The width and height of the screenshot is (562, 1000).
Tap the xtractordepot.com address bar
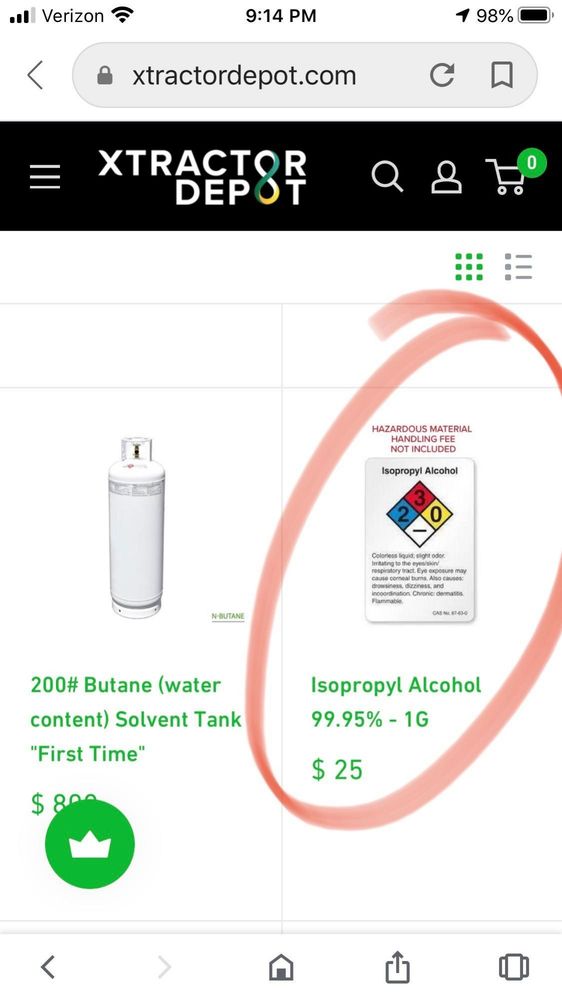pyautogui.click(x=304, y=75)
